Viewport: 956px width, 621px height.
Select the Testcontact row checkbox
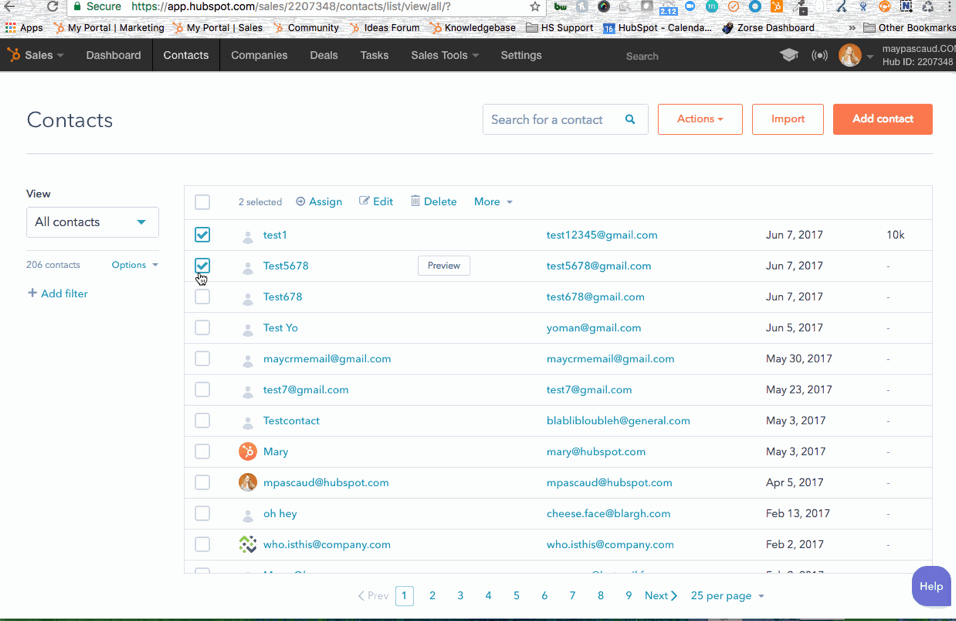click(x=202, y=421)
